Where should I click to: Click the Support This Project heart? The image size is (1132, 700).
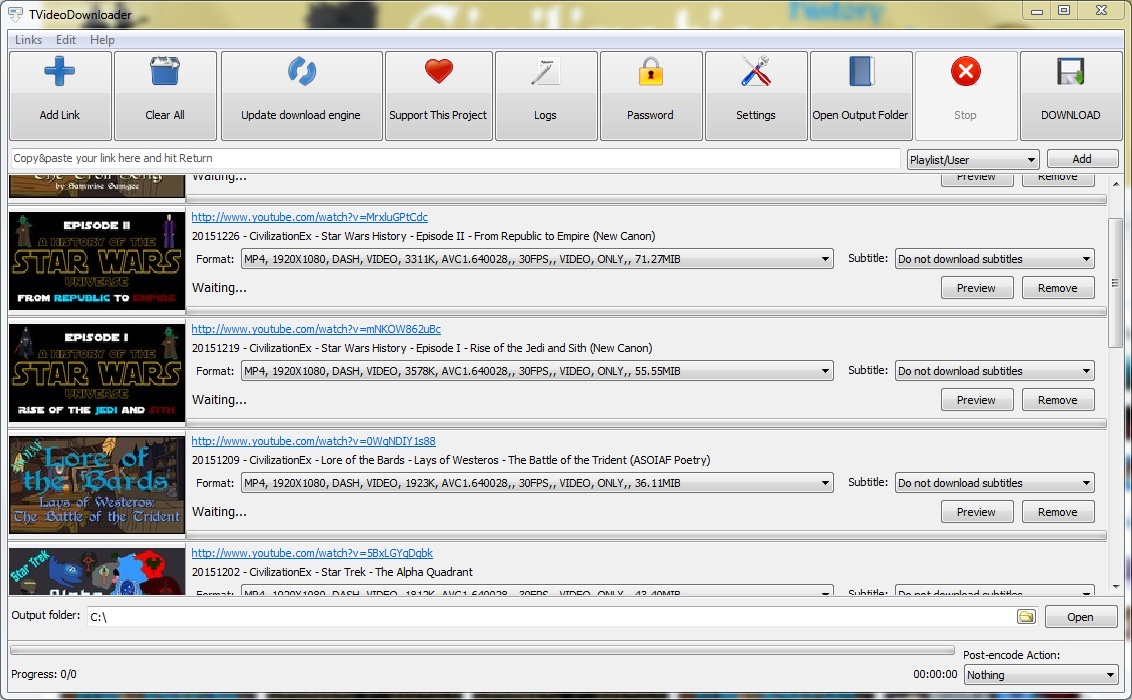[438, 71]
